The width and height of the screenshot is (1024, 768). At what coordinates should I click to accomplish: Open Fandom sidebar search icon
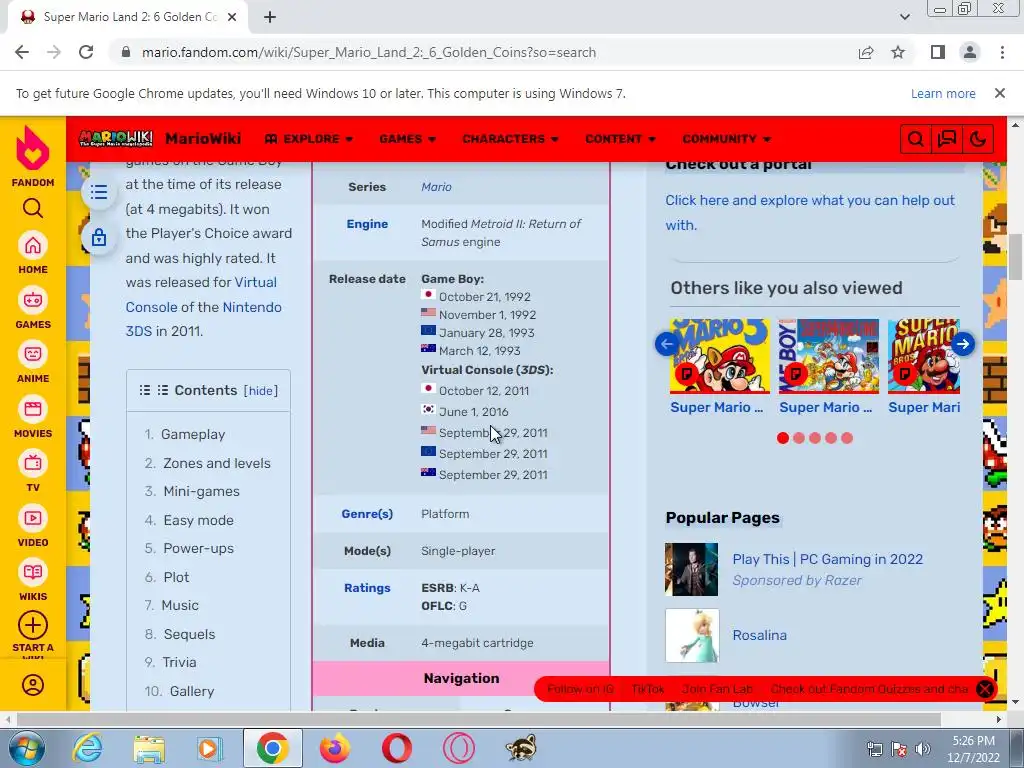pos(33,208)
